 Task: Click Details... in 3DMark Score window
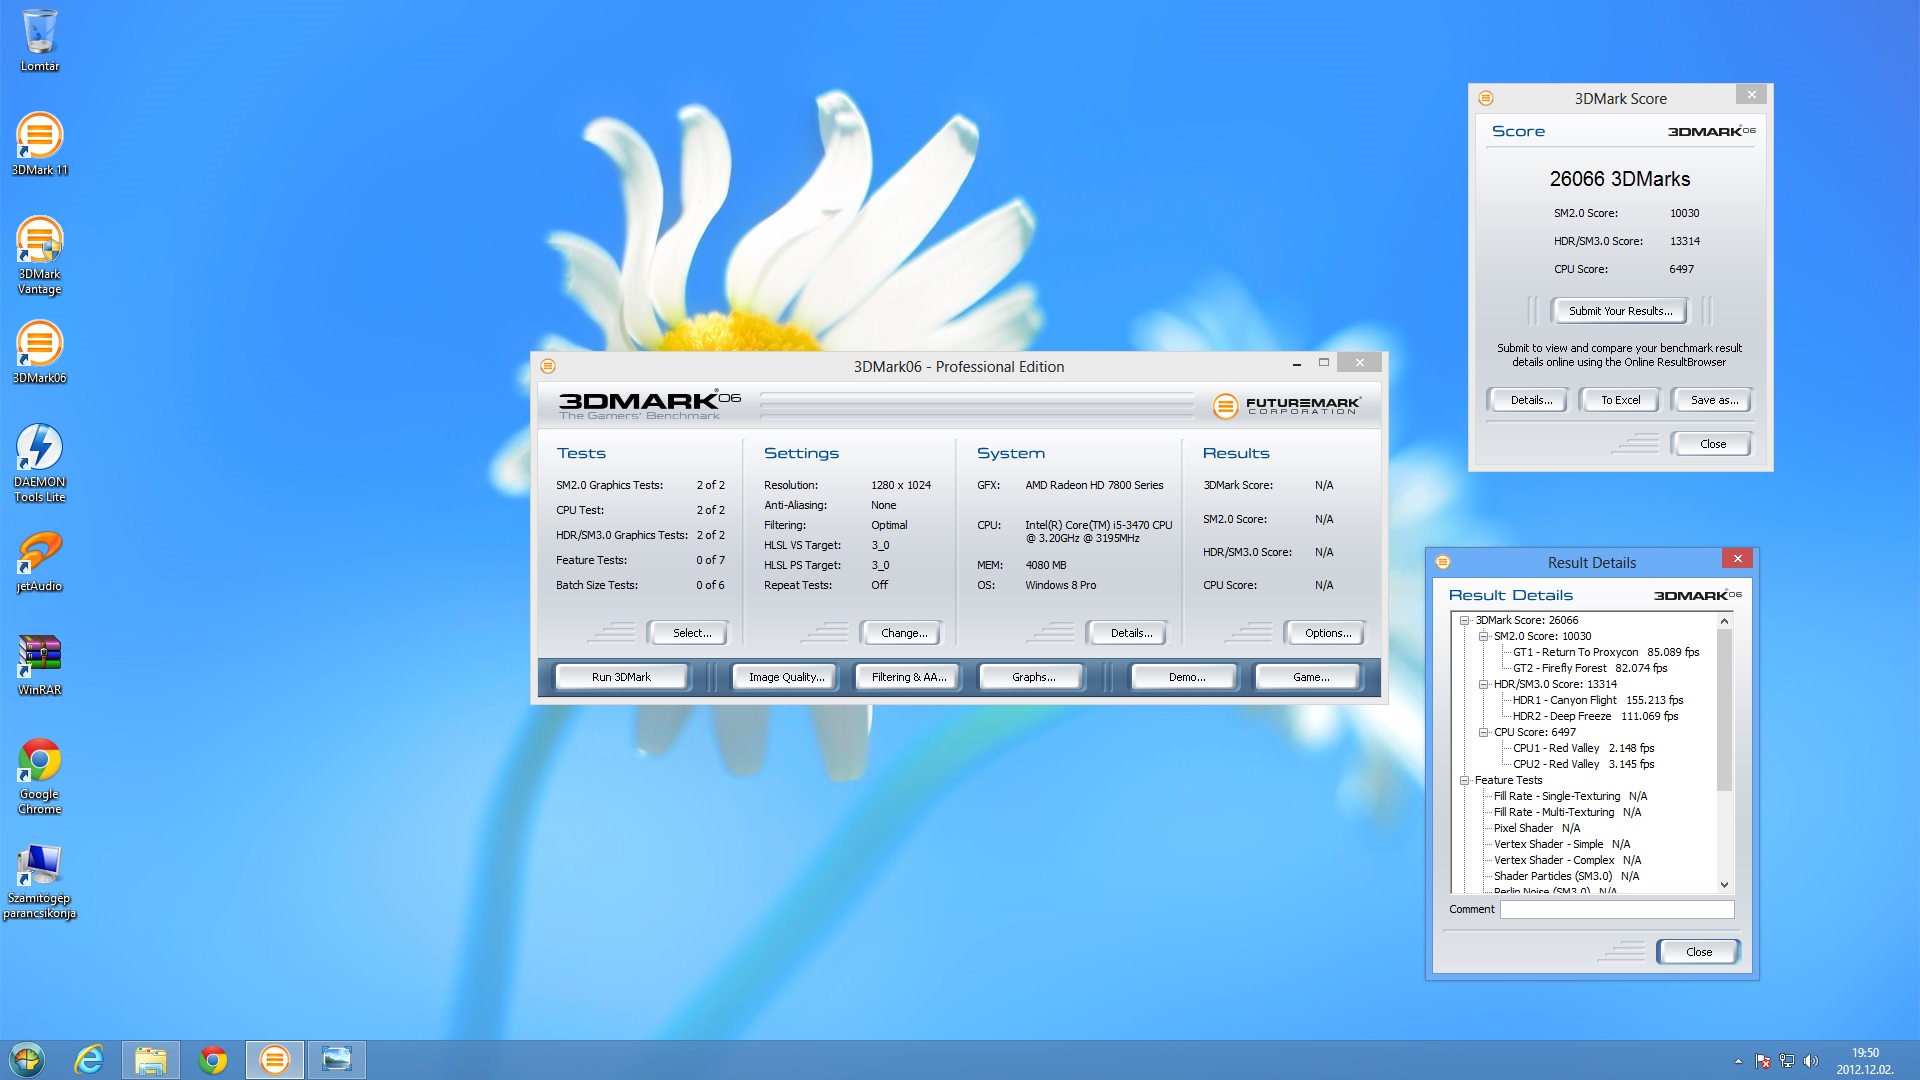[1531, 400]
